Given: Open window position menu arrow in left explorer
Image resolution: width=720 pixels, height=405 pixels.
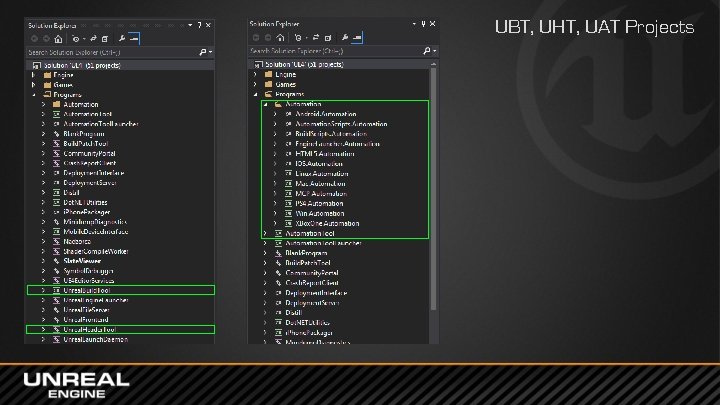Looking at the screenshot, I should [190, 25].
